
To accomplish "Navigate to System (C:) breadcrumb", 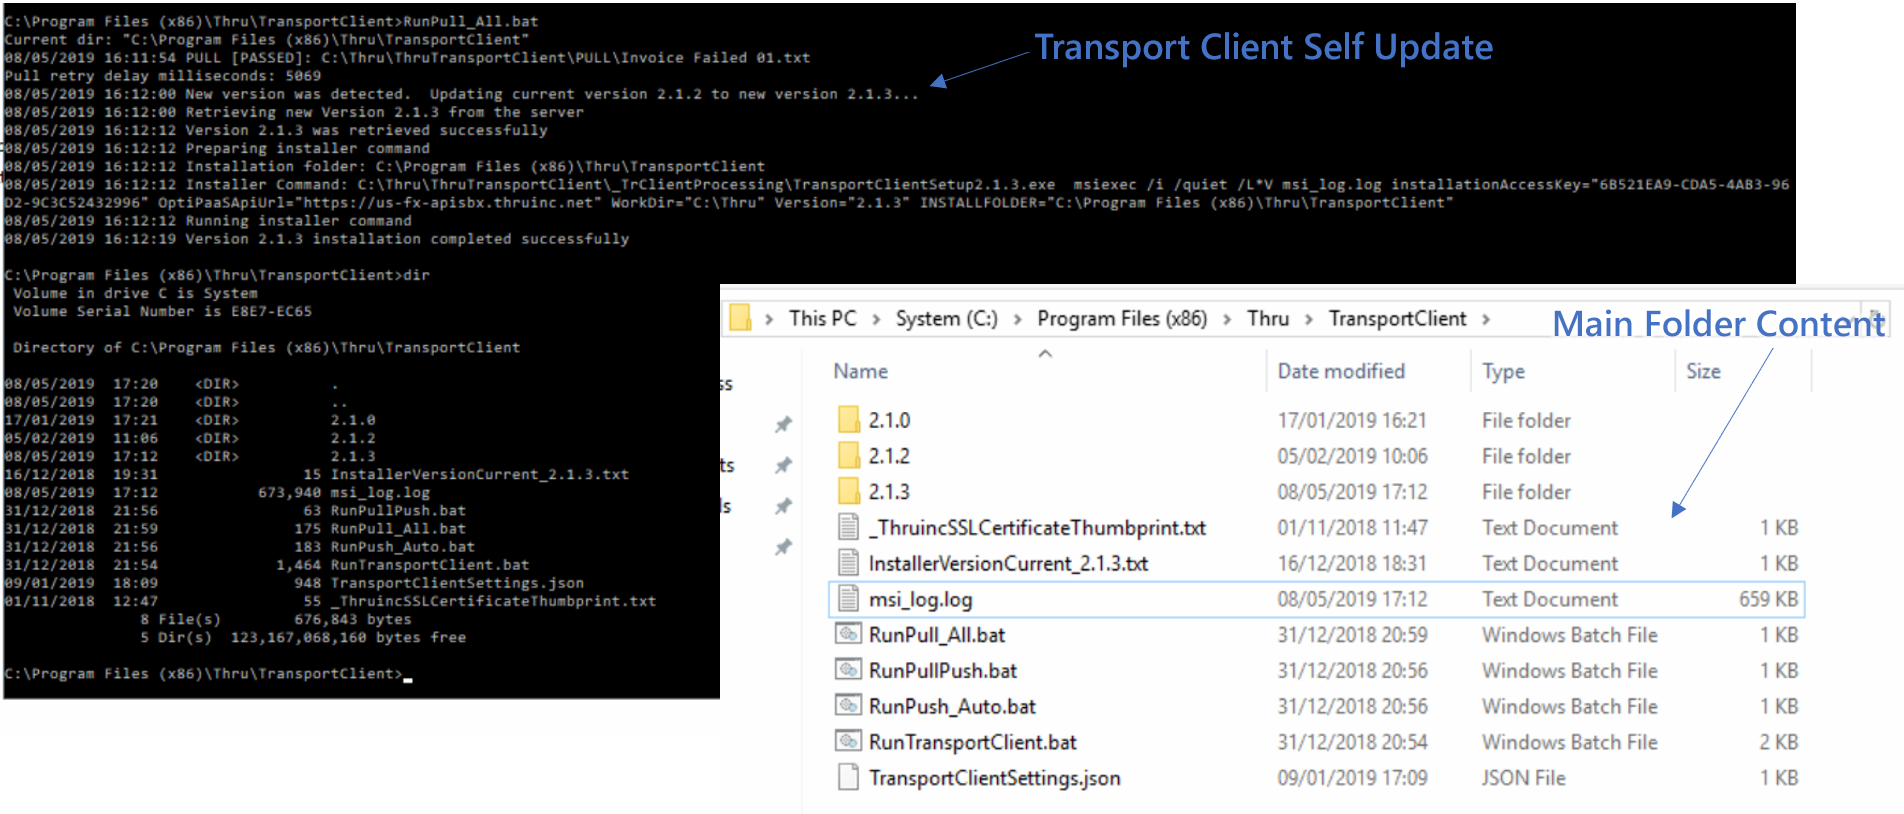I will tap(946, 319).
